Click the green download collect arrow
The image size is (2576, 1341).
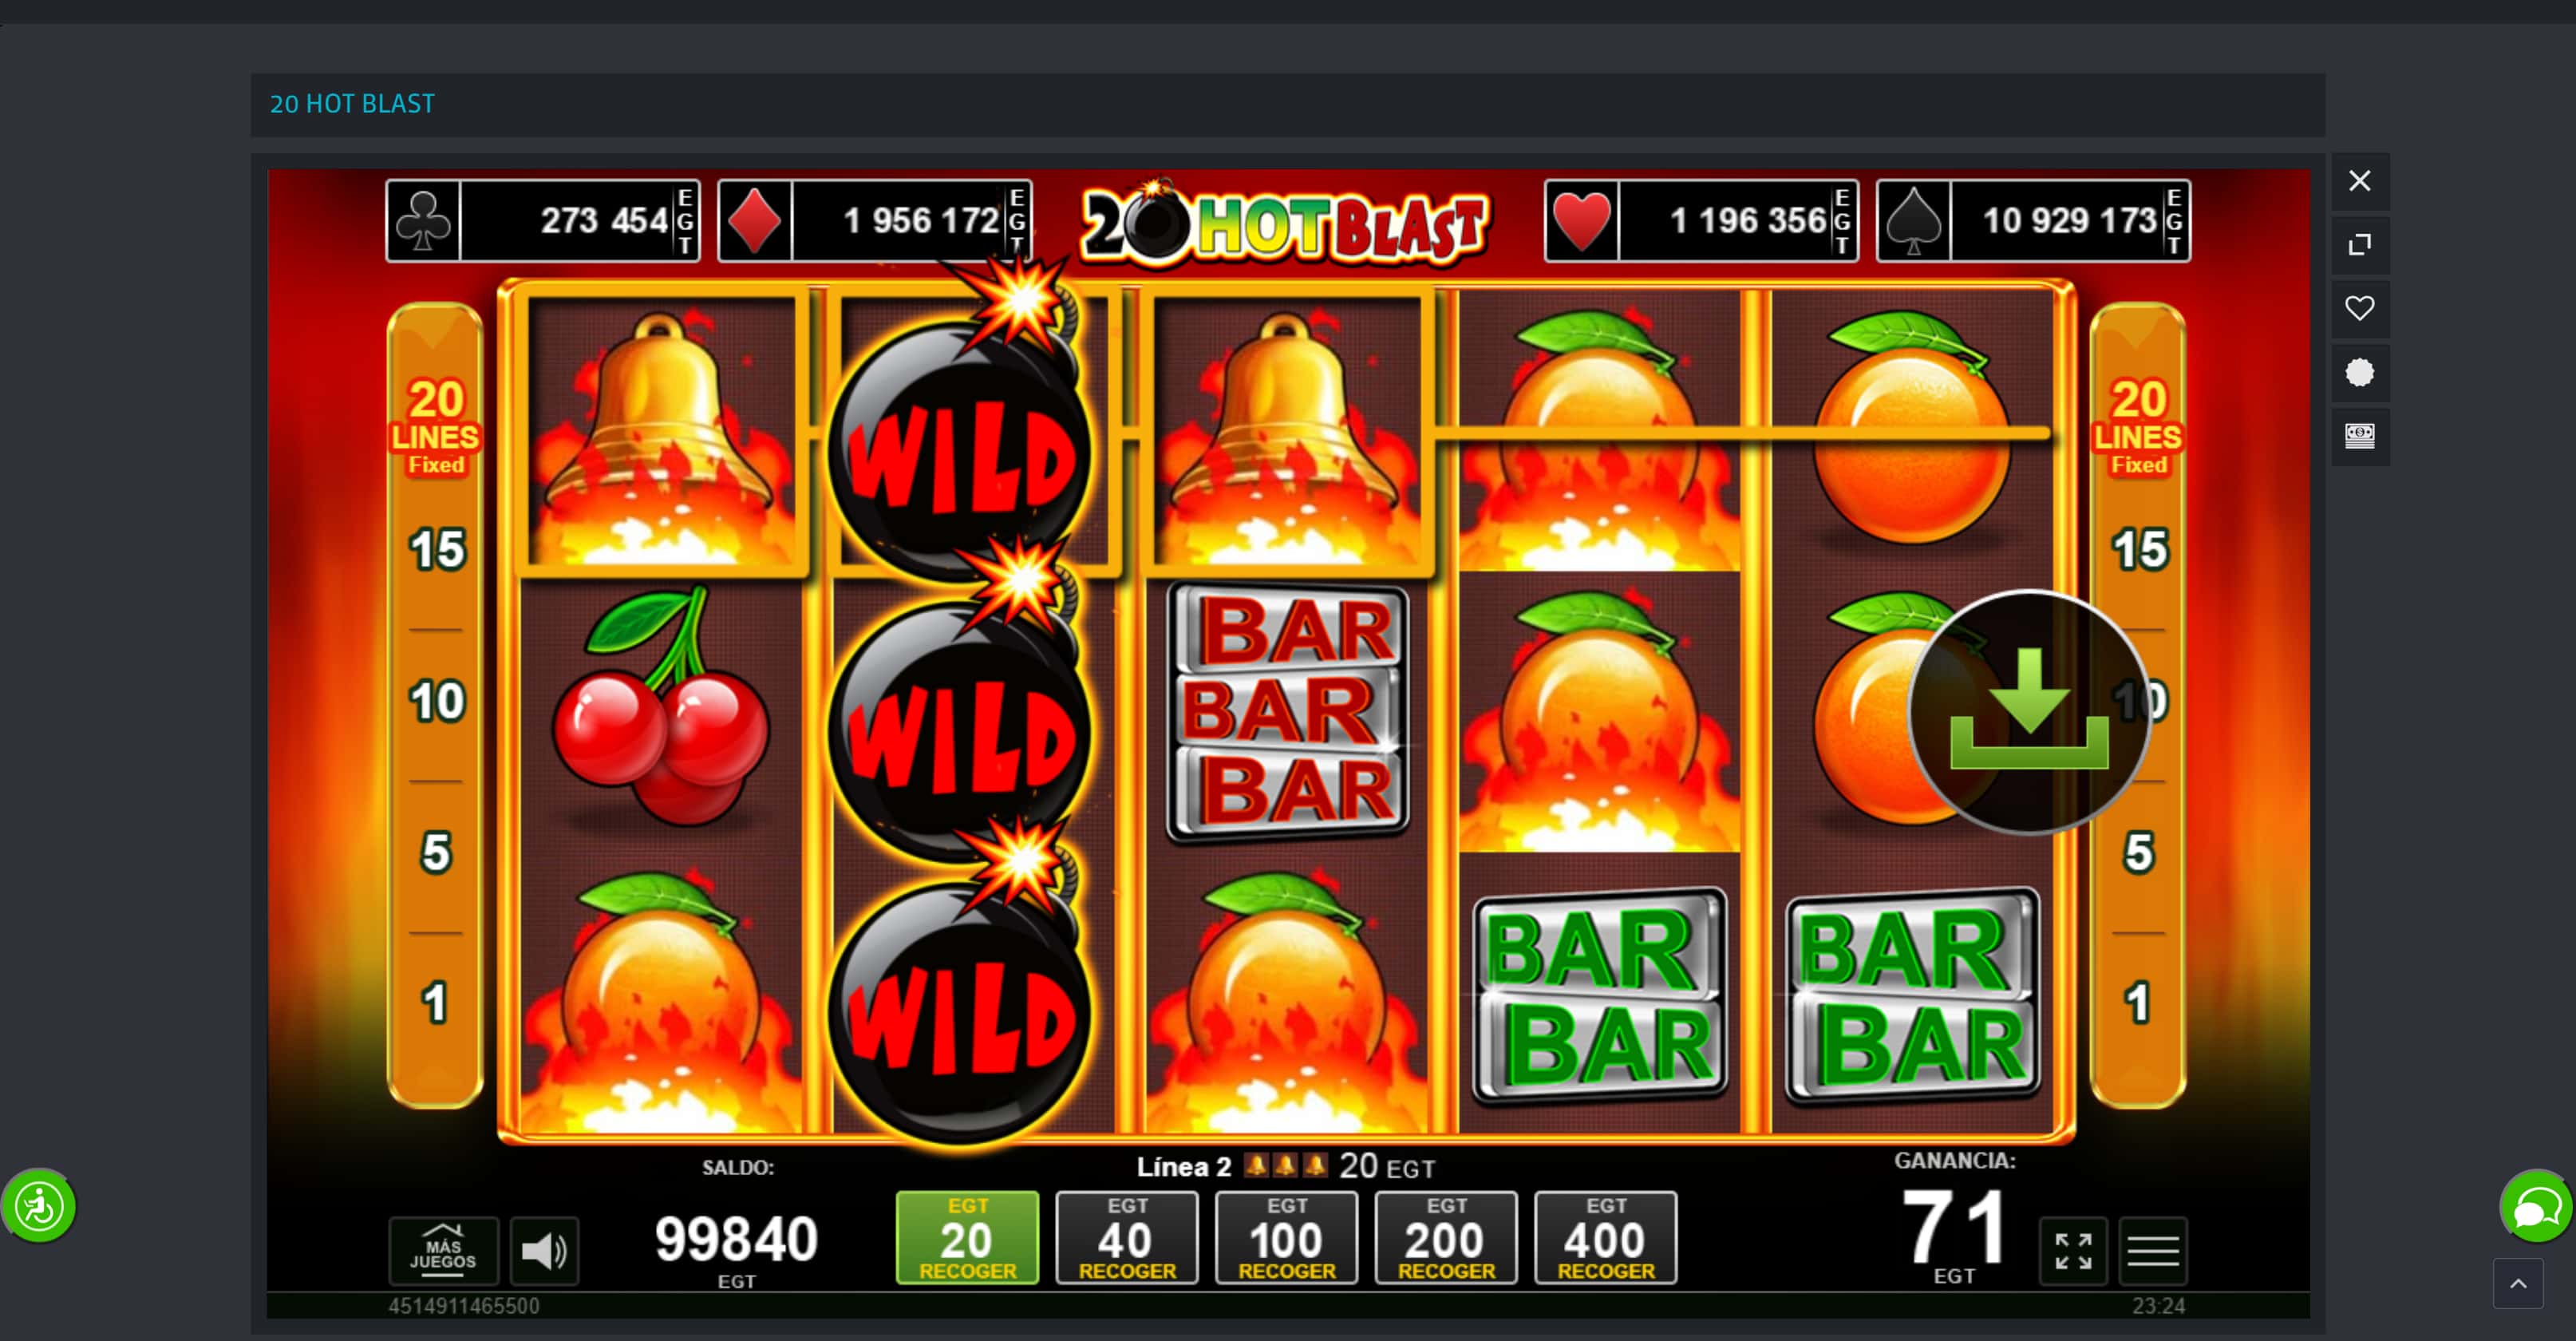2029,712
